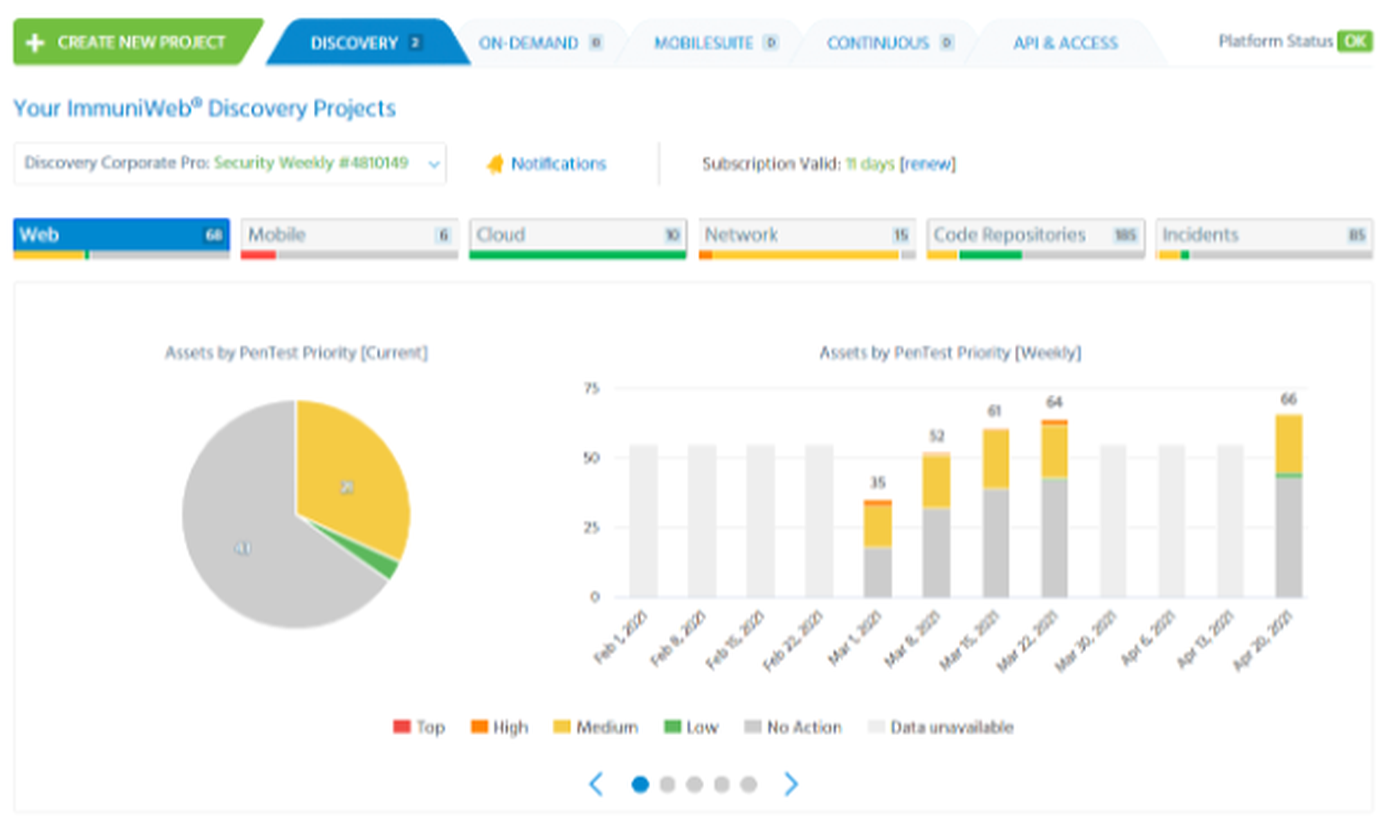1400x840 pixels.
Task: Click 'Assets by PenTest Priority [Current]' title
Action: click(296, 353)
